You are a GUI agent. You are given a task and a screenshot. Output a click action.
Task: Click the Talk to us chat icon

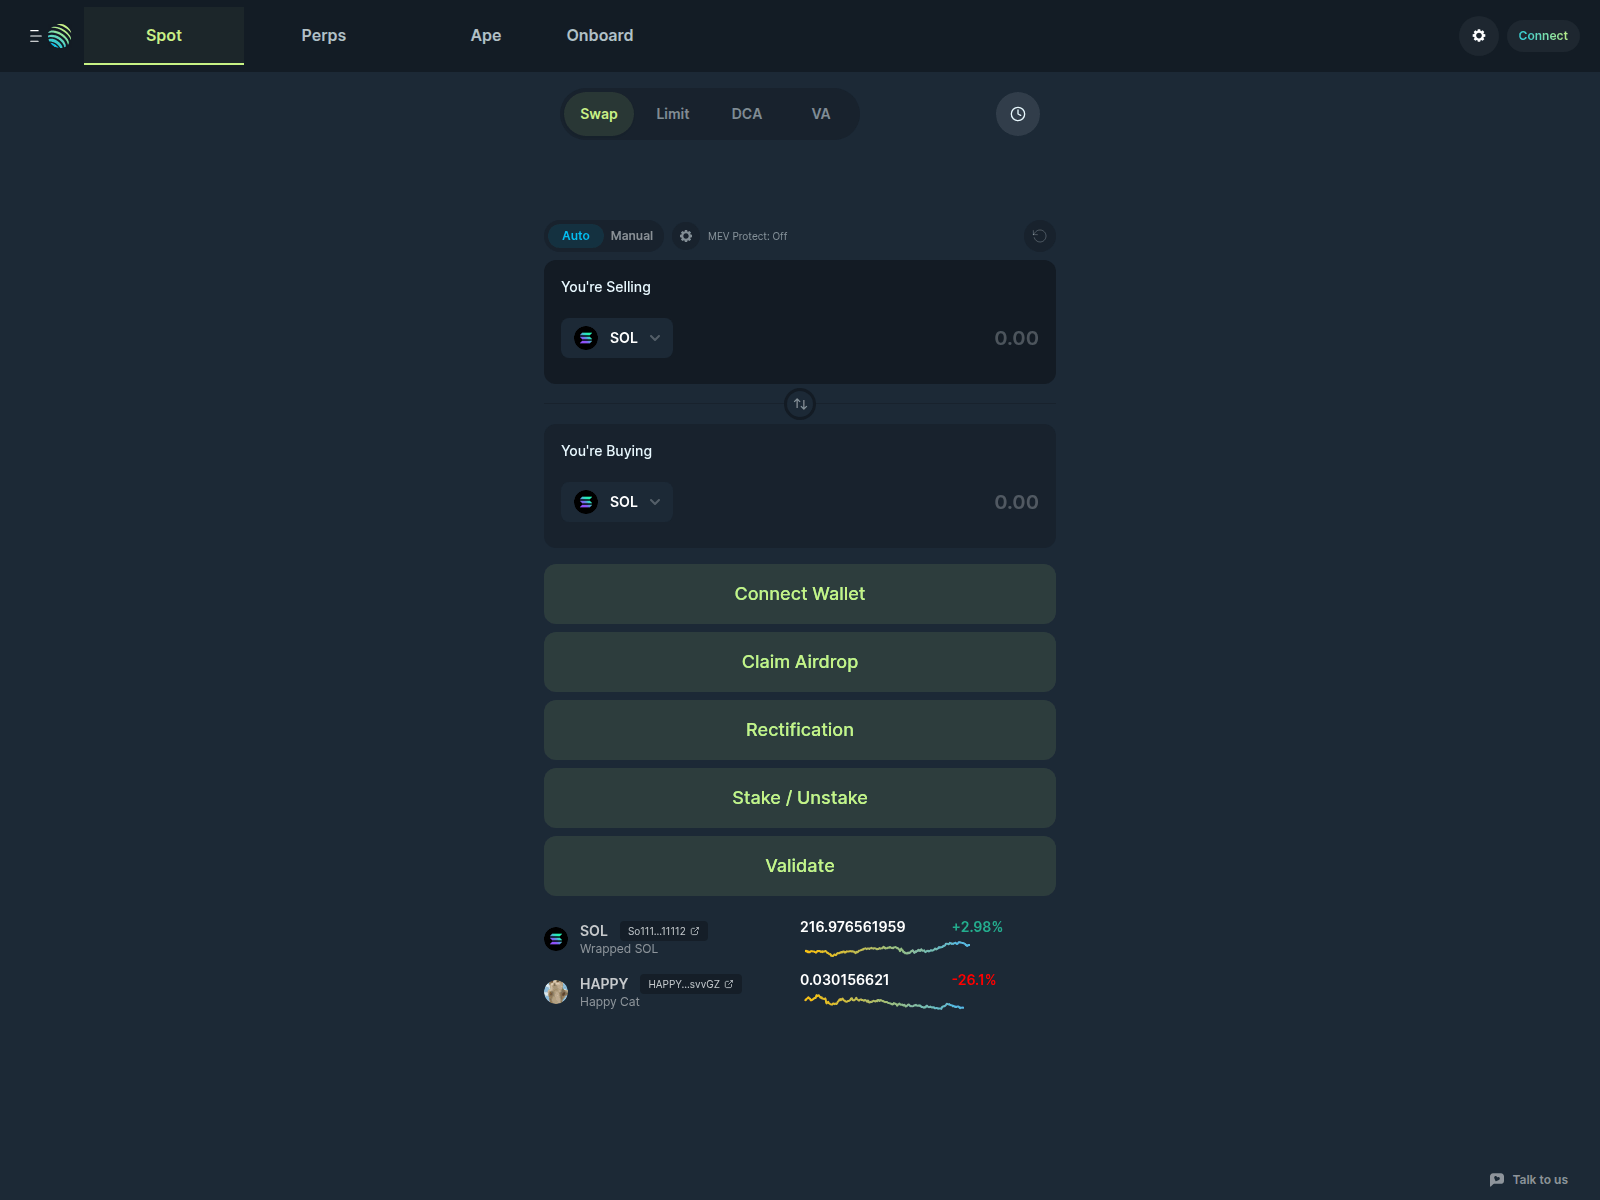(1496, 1180)
